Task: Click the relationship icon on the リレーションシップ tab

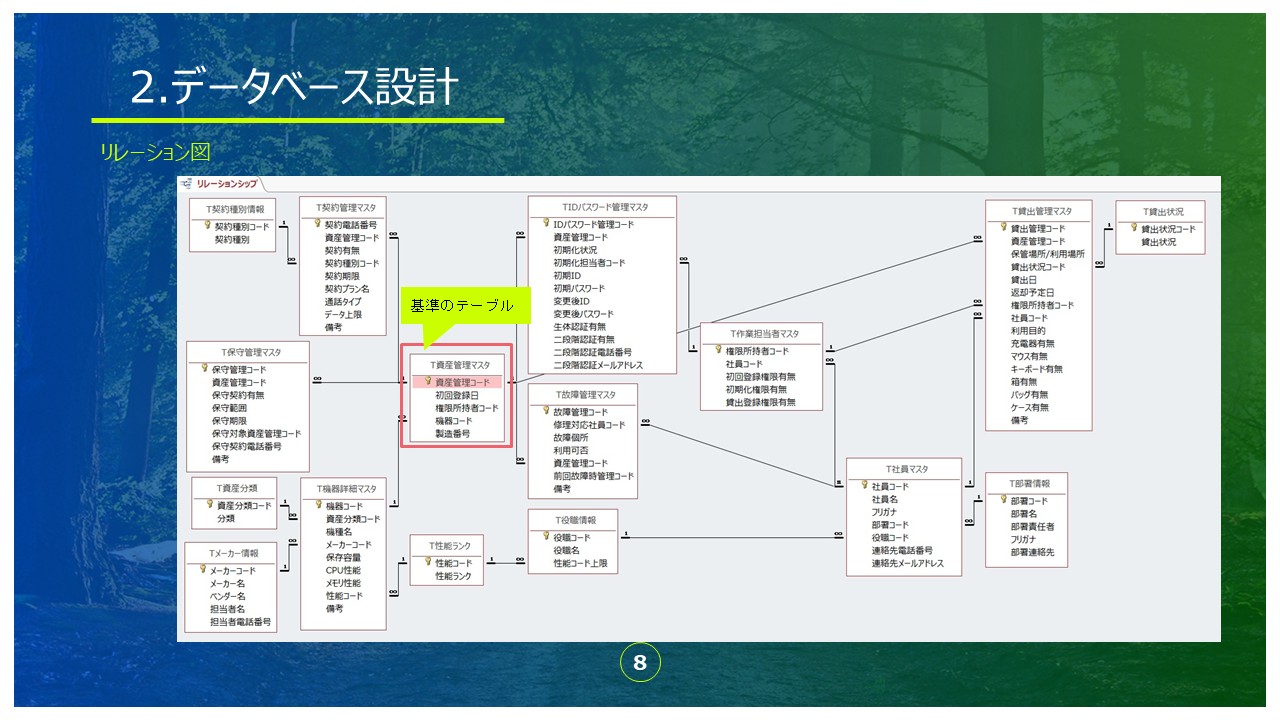Action: click(x=187, y=184)
